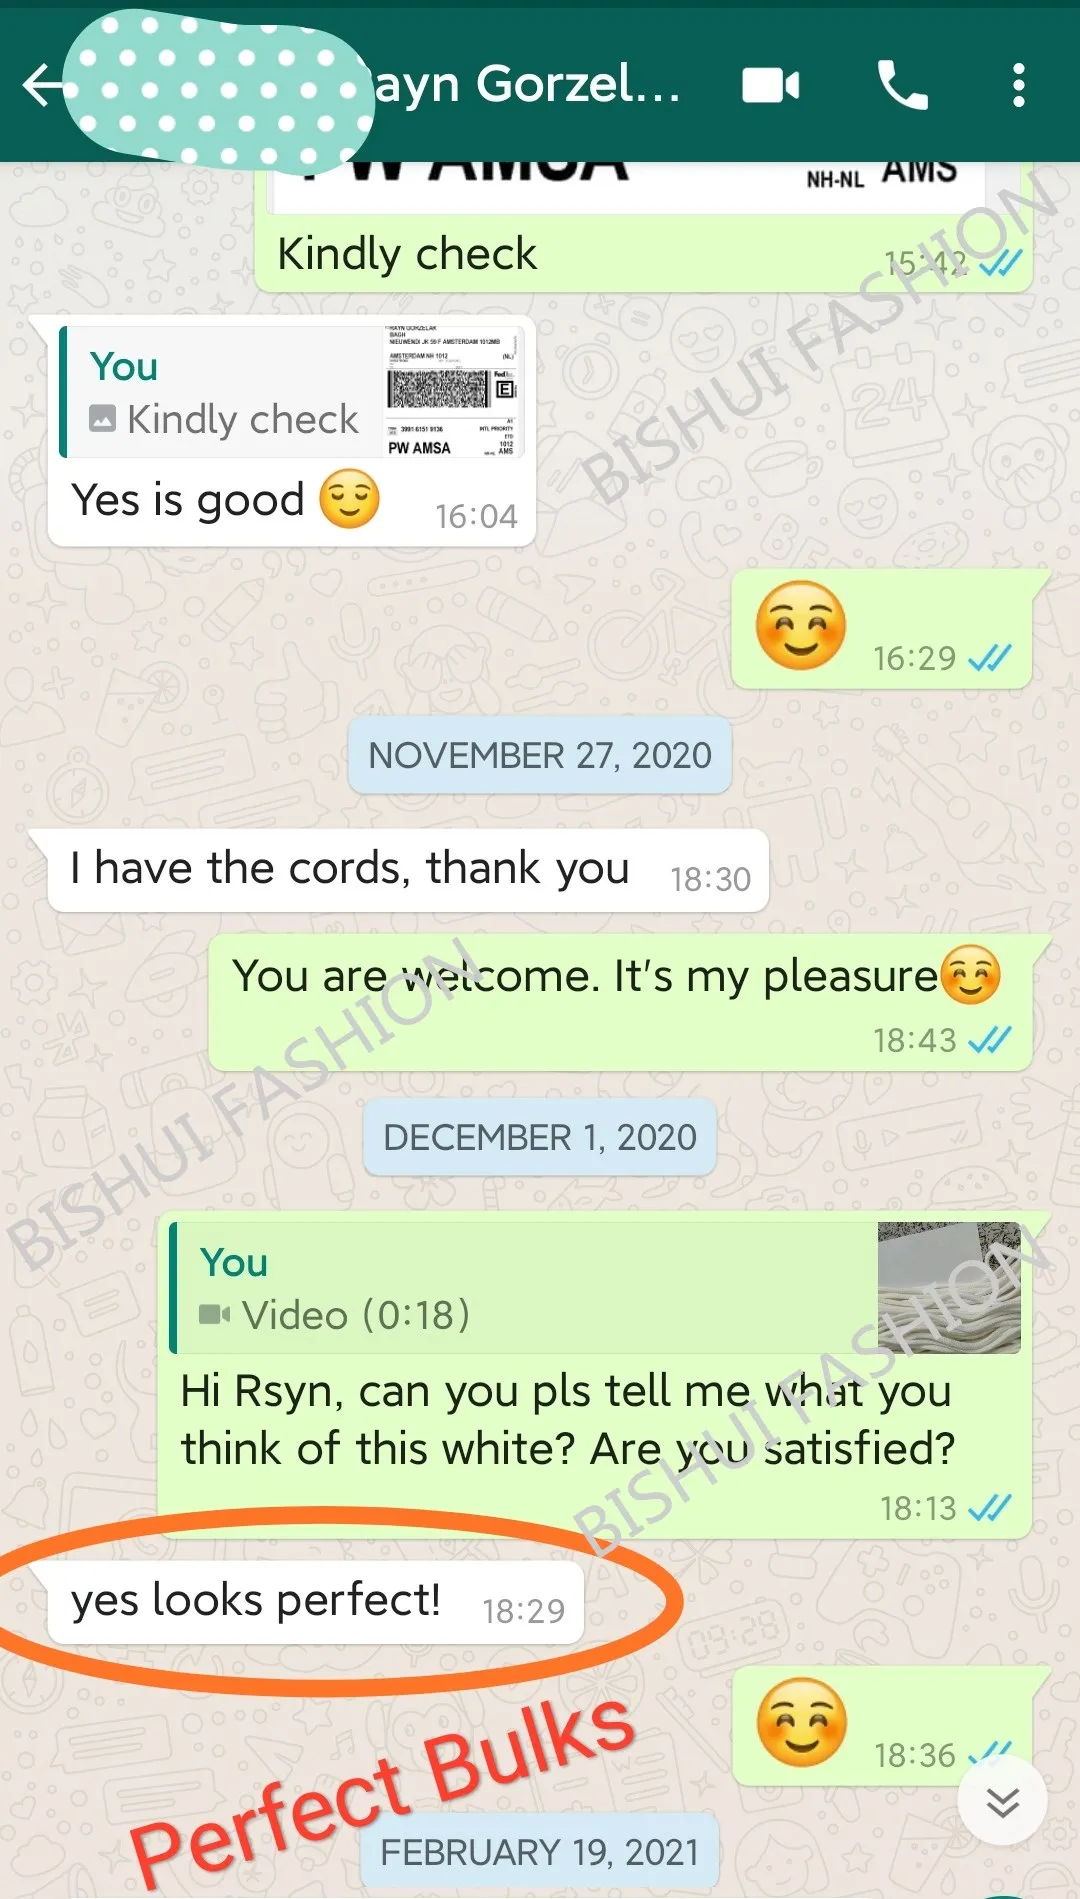The image size is (1080, 1899).
Task: Open the contact name Gorzel header
Action: tap(526, 85)
